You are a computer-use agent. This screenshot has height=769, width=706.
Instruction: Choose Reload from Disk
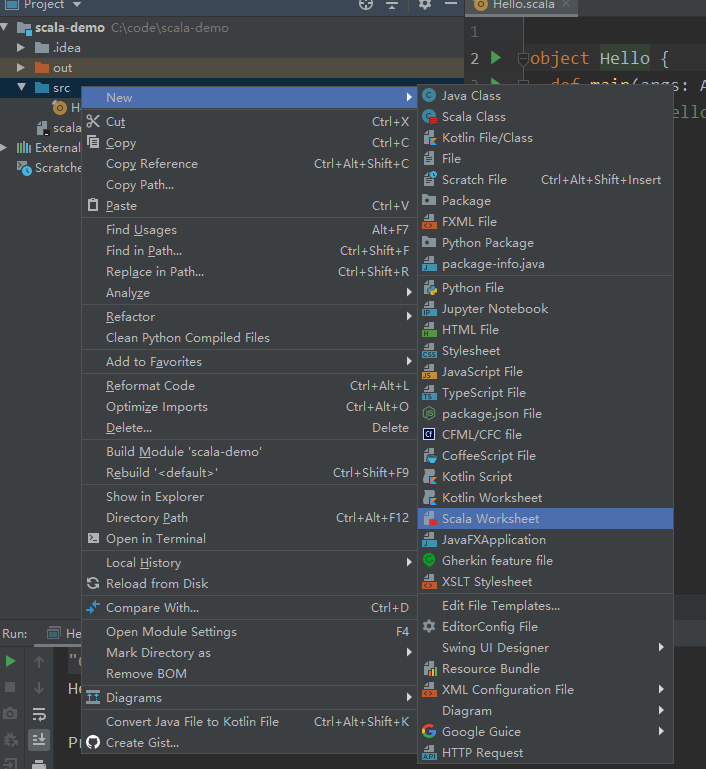coord(249,584)
